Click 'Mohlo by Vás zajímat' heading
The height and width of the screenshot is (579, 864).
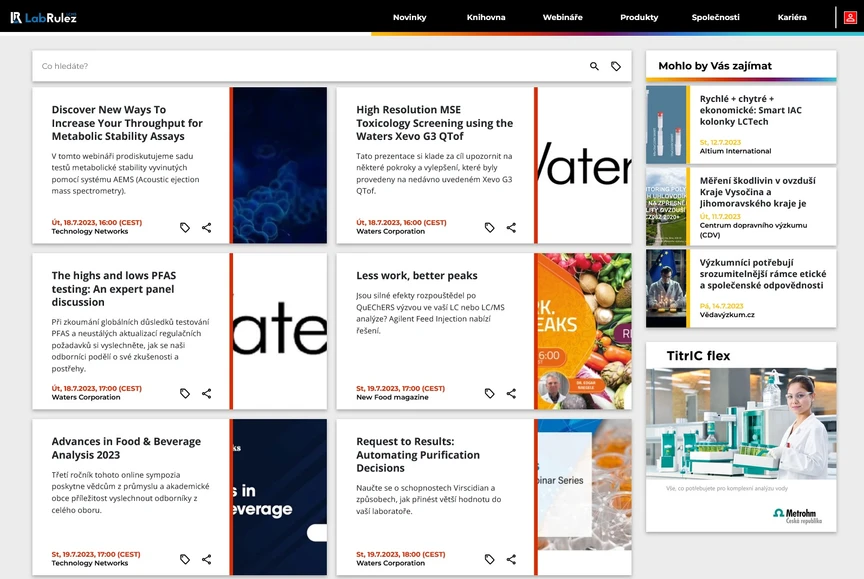coord(715,66)
